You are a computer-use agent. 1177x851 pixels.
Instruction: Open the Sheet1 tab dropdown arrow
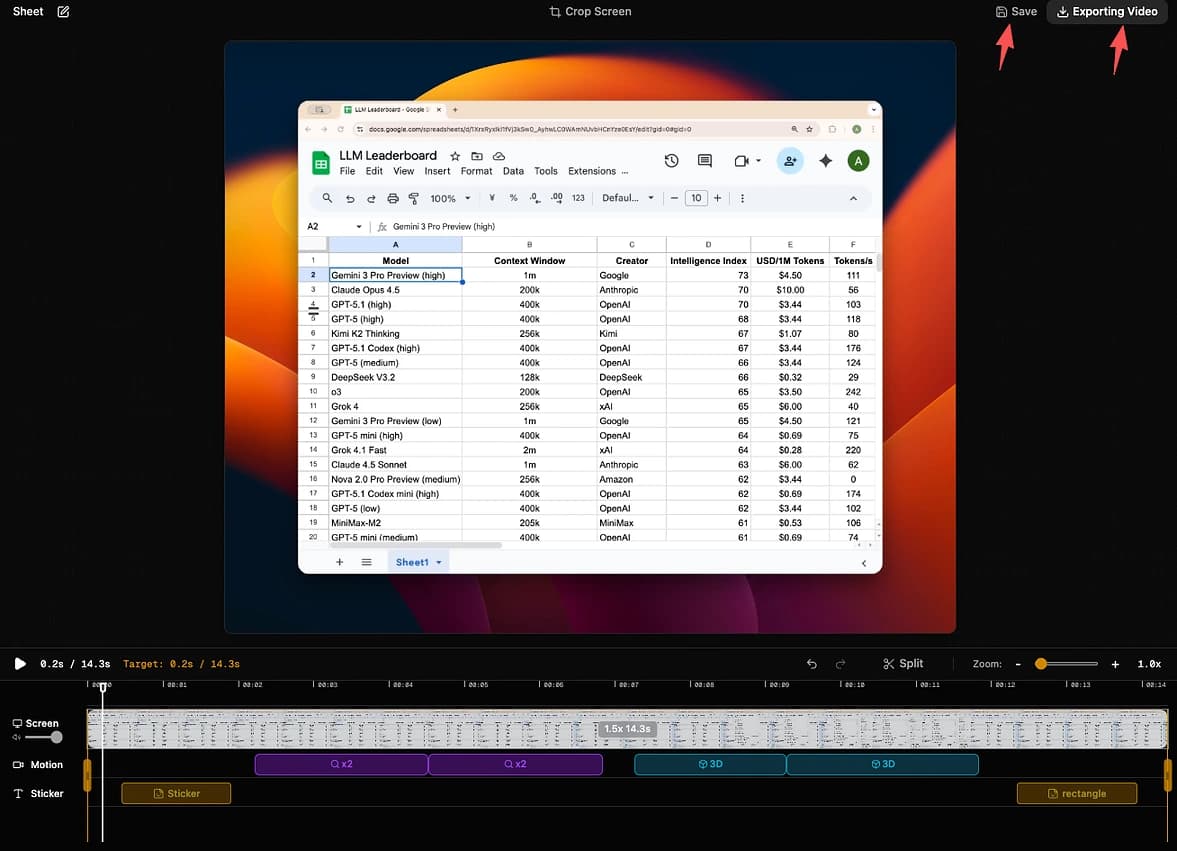coord(439,563)
